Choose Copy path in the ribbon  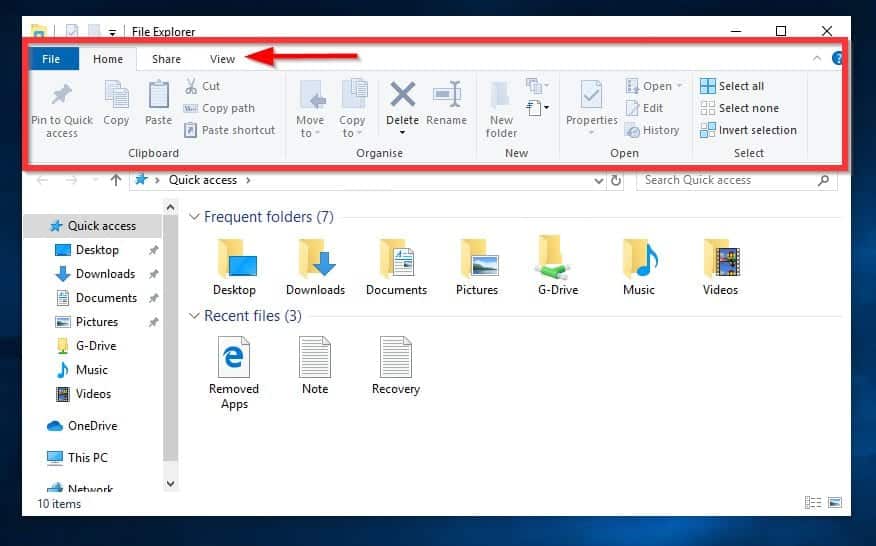(219, 108)
